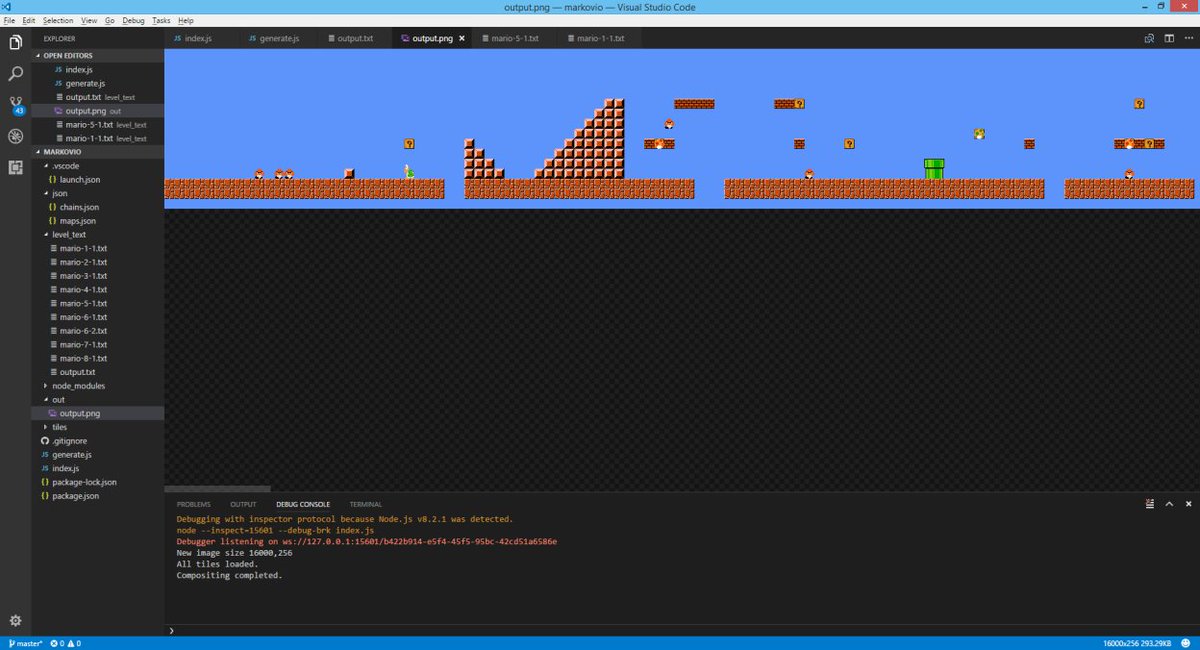Close the bottom panel
Screen dimensions: 1200x650
tap(1188, 505)
